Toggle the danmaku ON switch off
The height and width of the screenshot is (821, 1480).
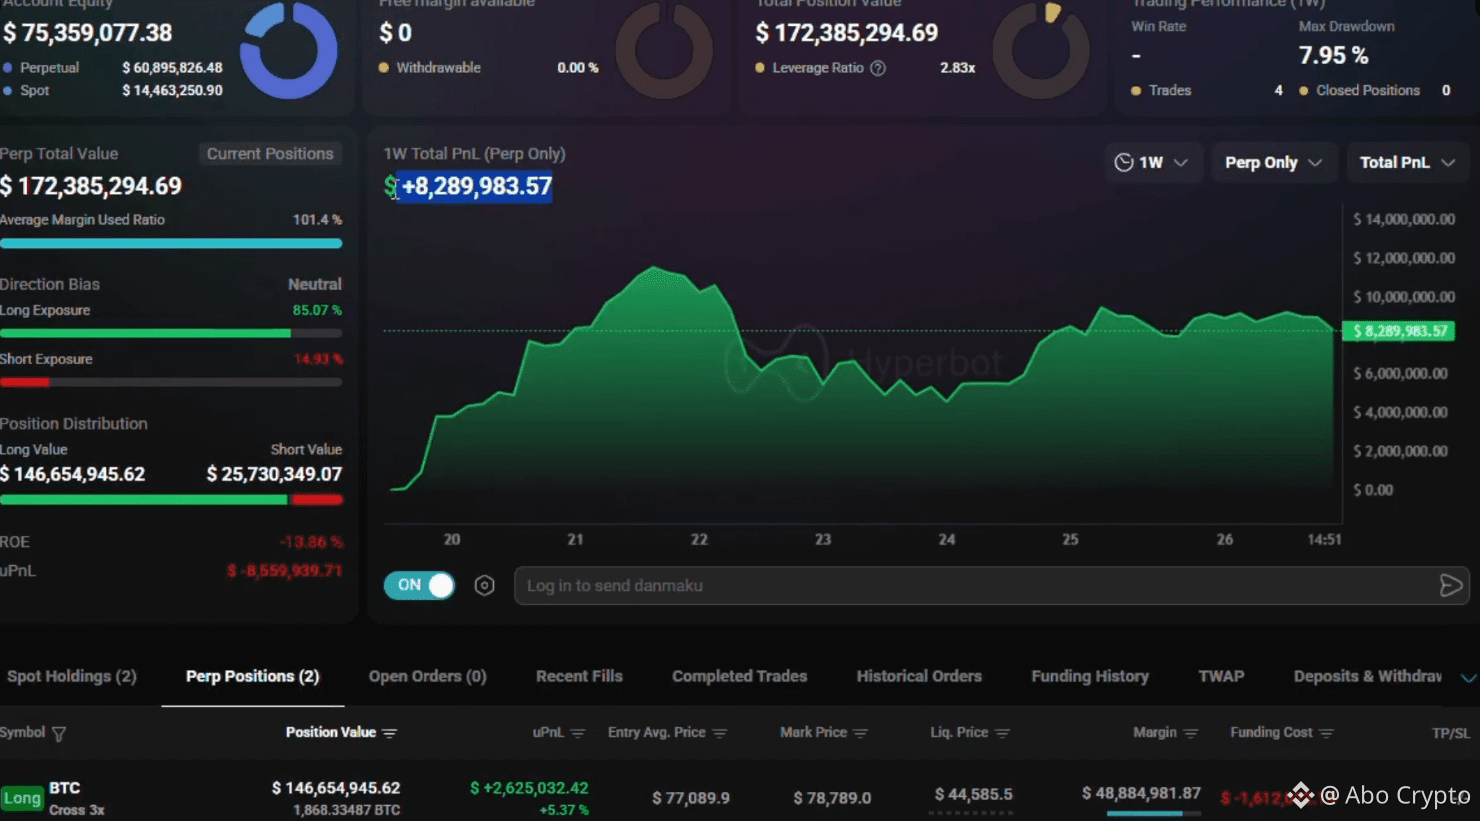click(419, 585)
